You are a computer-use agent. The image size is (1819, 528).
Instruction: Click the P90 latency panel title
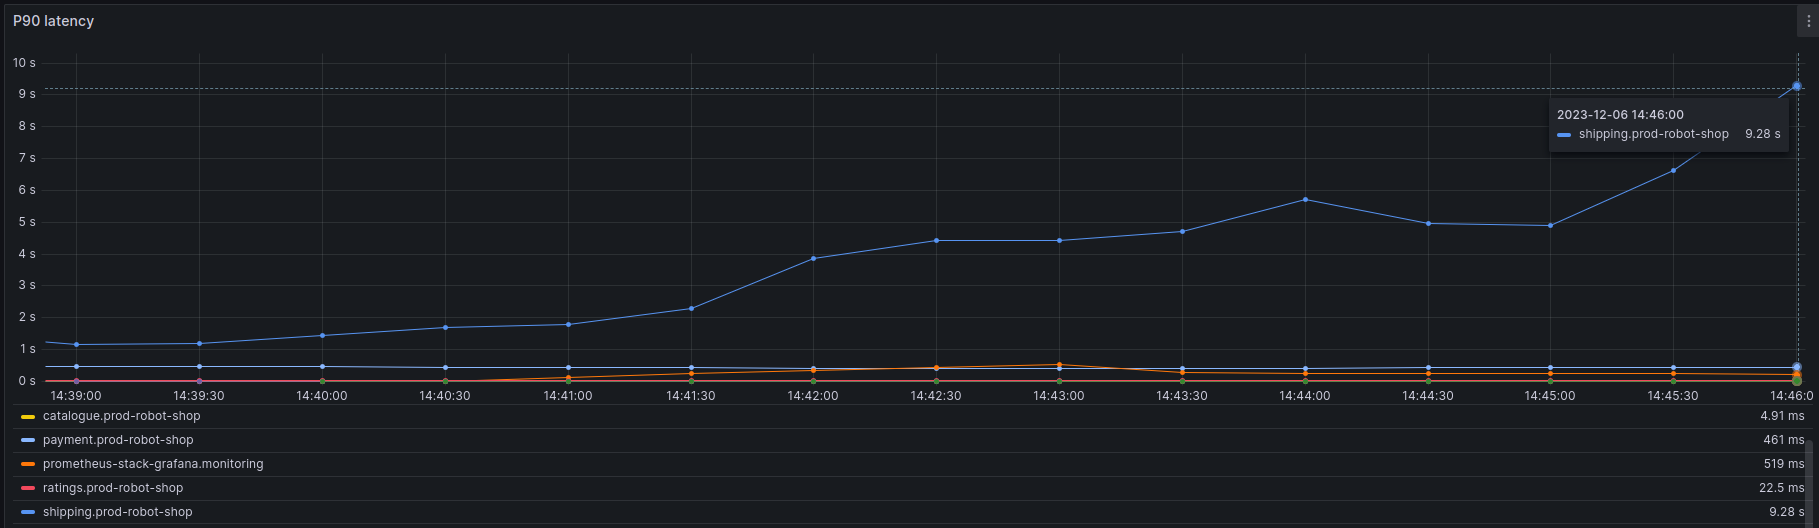point(53,21)
